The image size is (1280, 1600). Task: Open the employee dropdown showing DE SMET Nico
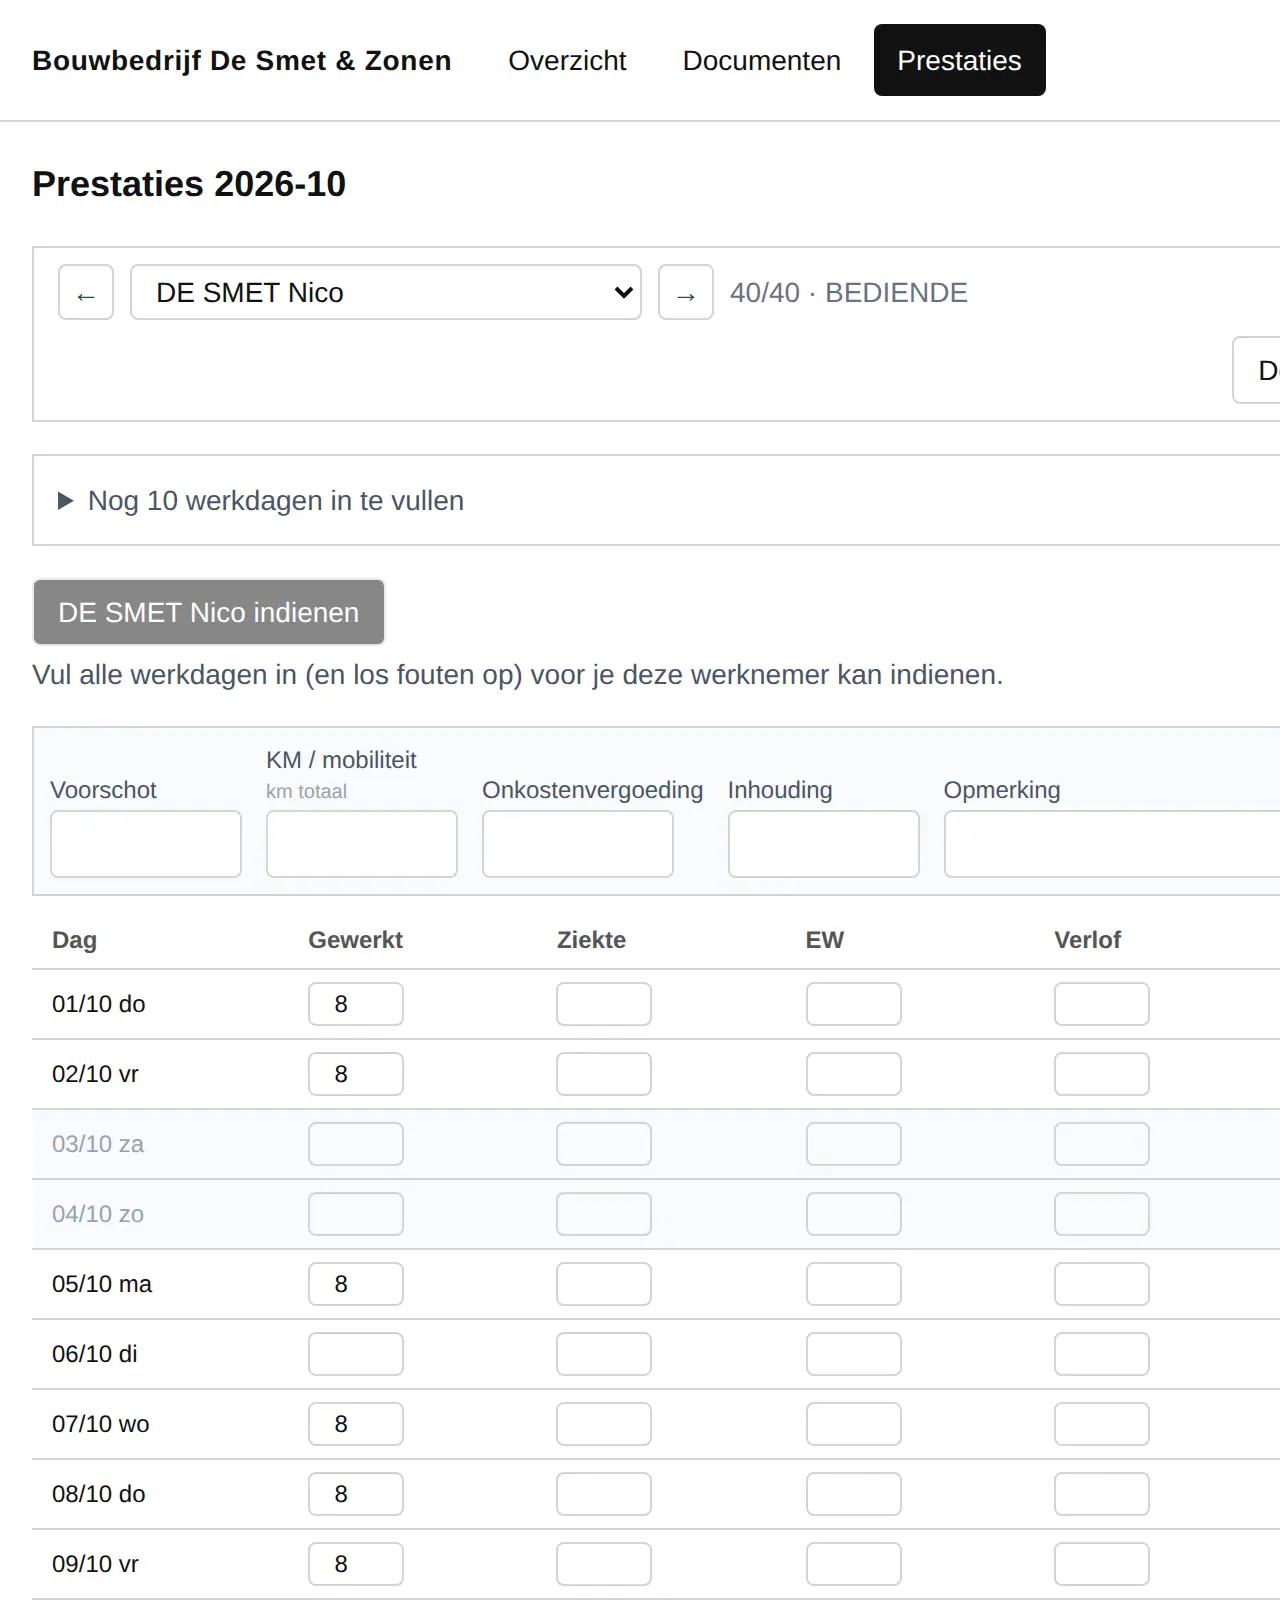[x=386, y=292]
